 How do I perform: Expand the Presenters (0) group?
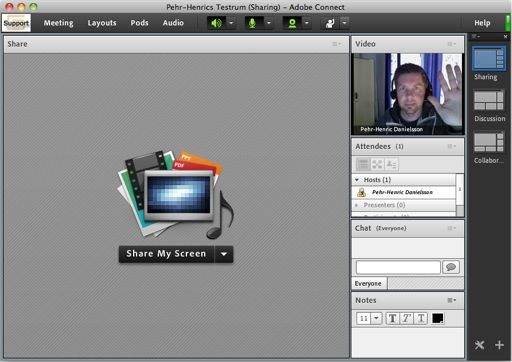coord(357,205)
